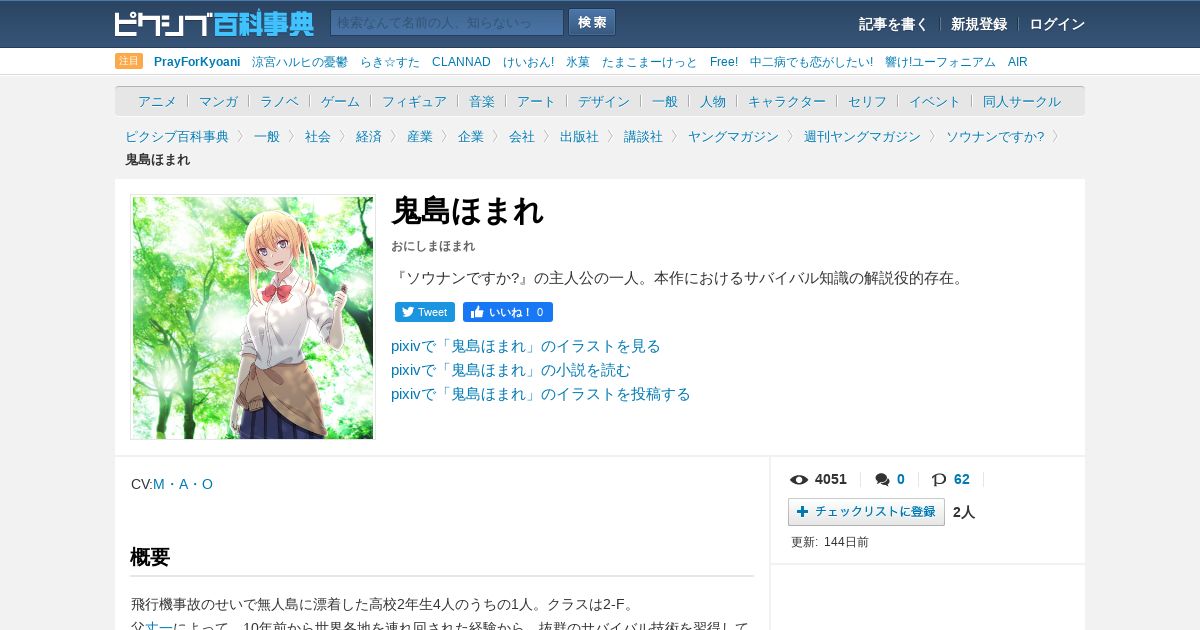1200x630 pixels.
Task: Click the Facebook いいね! button
Action: 508,312
